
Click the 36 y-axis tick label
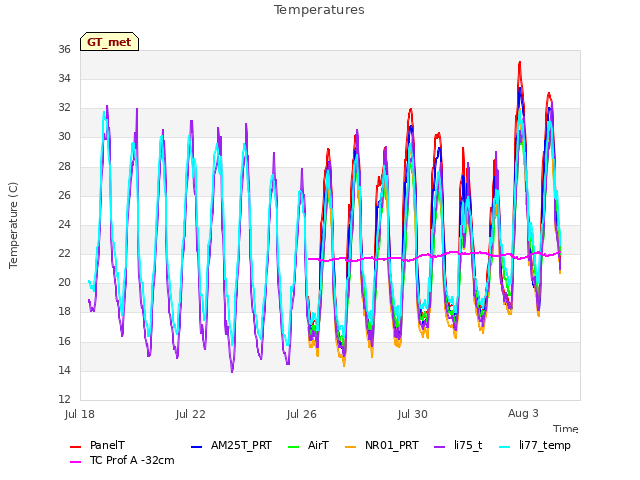[x=64, y=49]
